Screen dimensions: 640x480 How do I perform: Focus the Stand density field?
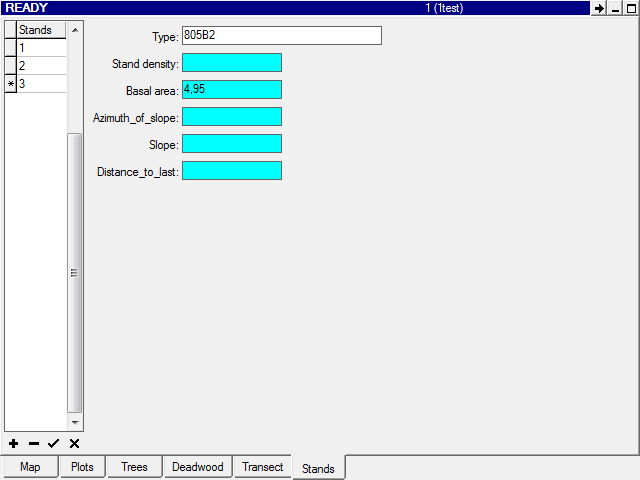coord(232,63)
